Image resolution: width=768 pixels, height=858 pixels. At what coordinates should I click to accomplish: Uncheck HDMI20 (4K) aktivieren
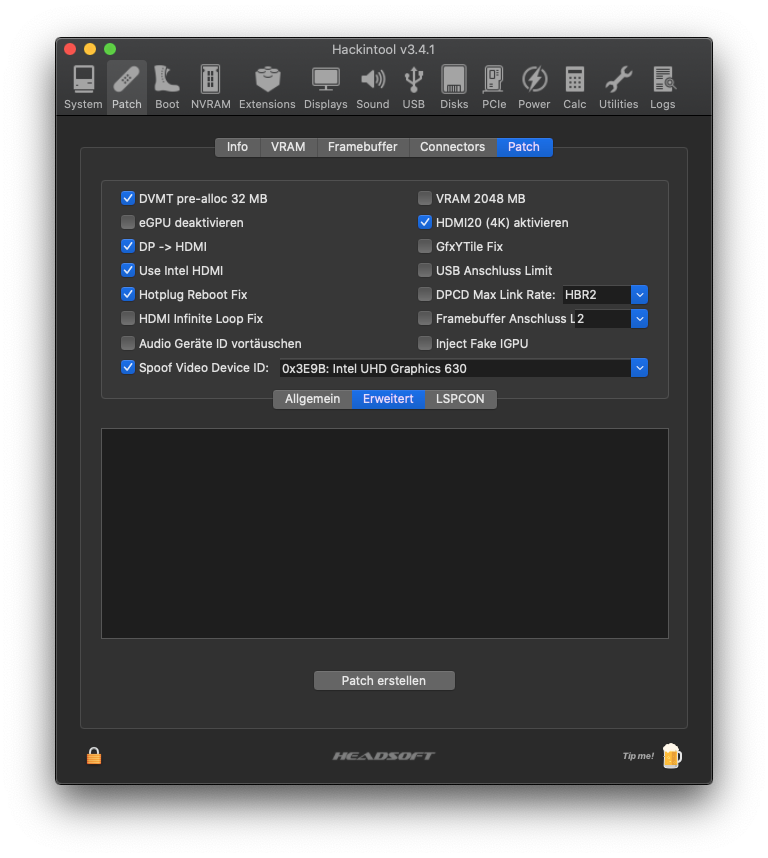(x=424, y=222)
